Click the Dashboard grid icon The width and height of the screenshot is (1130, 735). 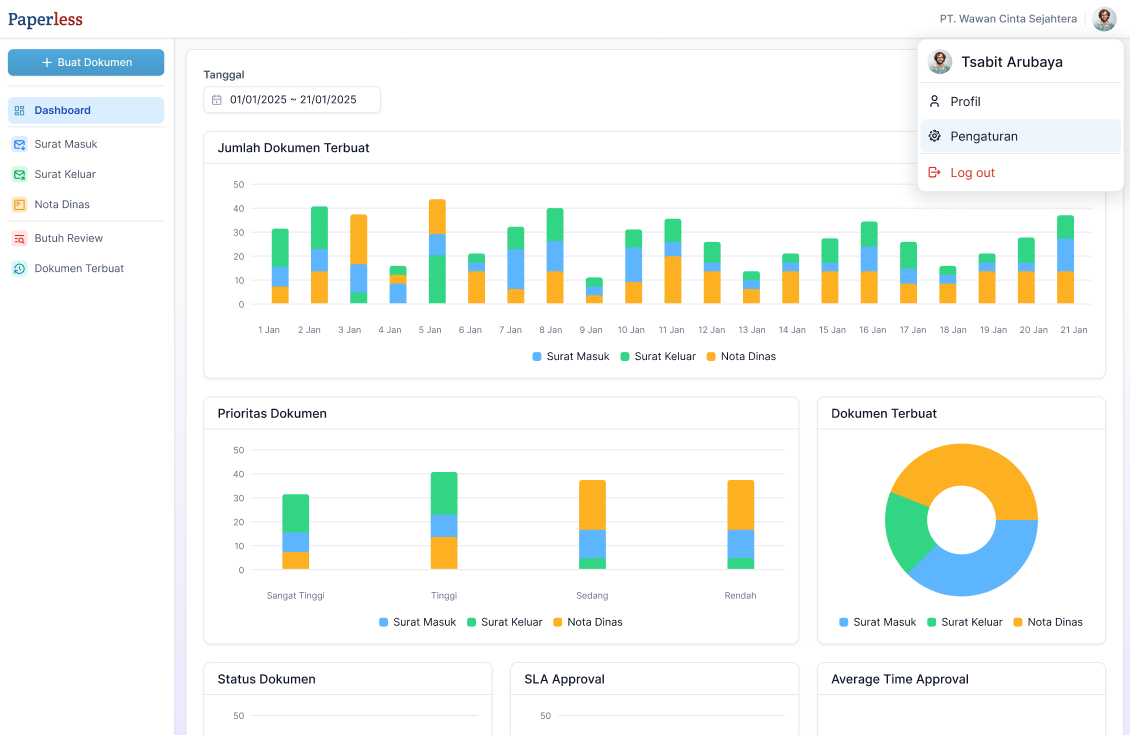coord(19,110)
